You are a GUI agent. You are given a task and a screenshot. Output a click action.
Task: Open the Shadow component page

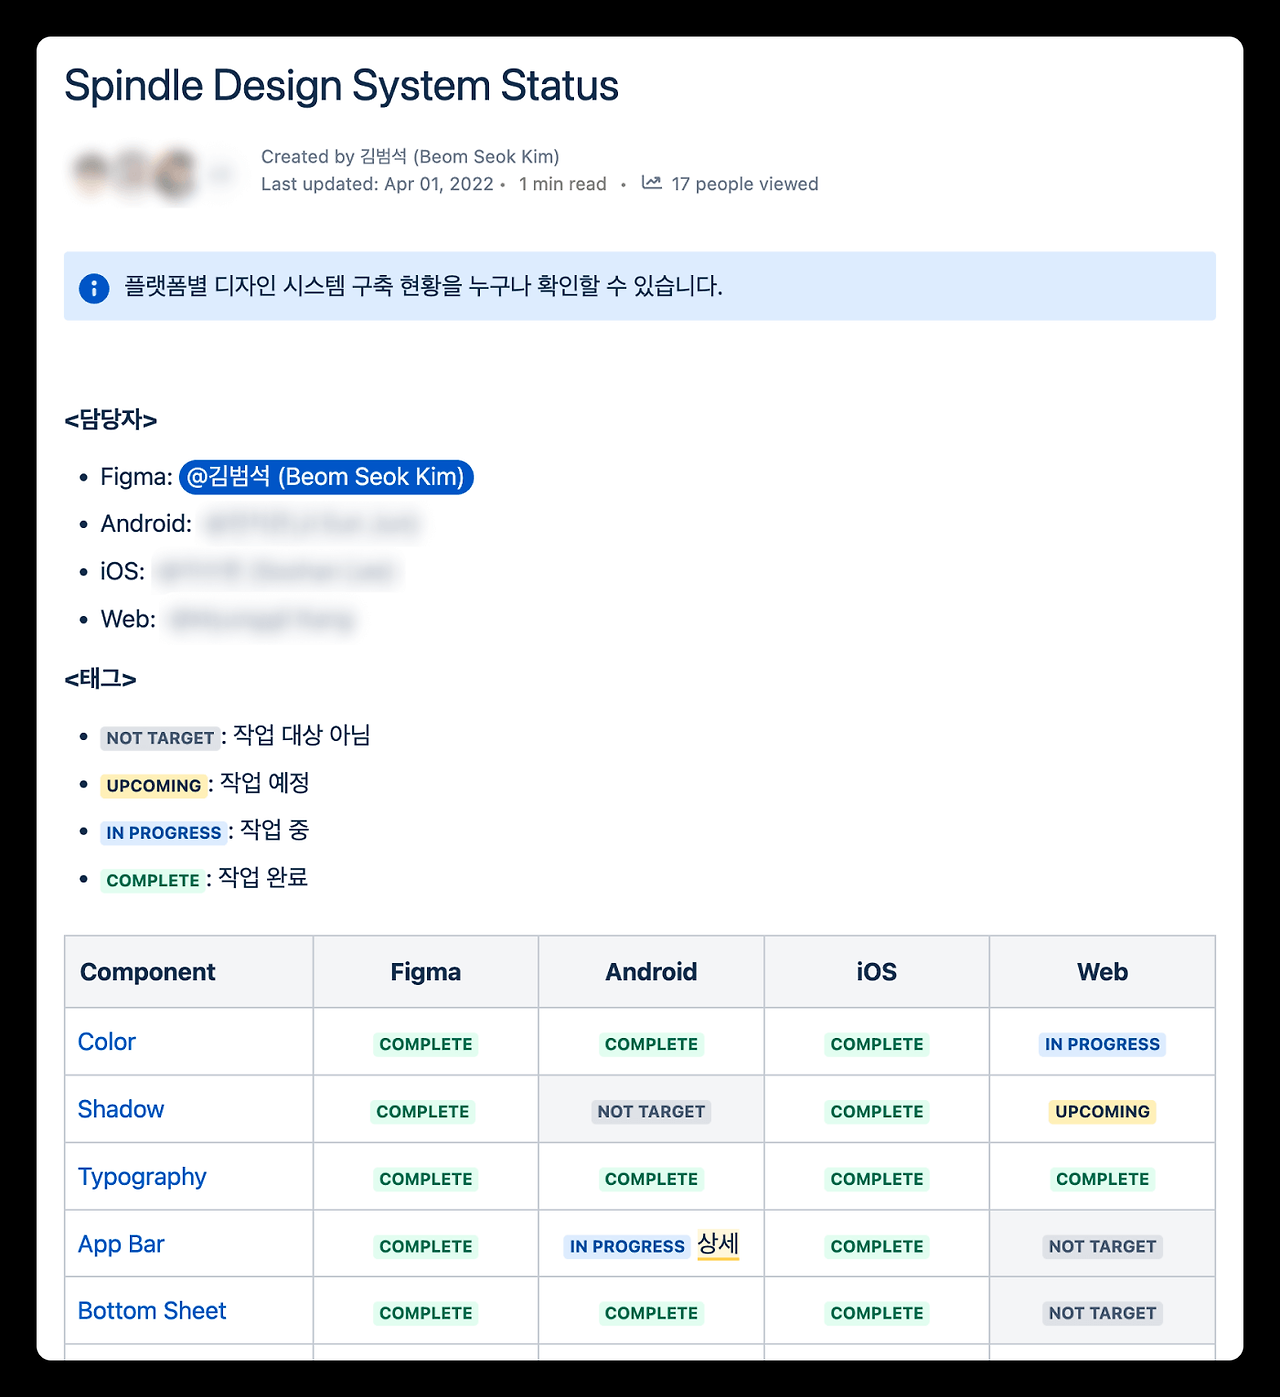point(120,1109)
